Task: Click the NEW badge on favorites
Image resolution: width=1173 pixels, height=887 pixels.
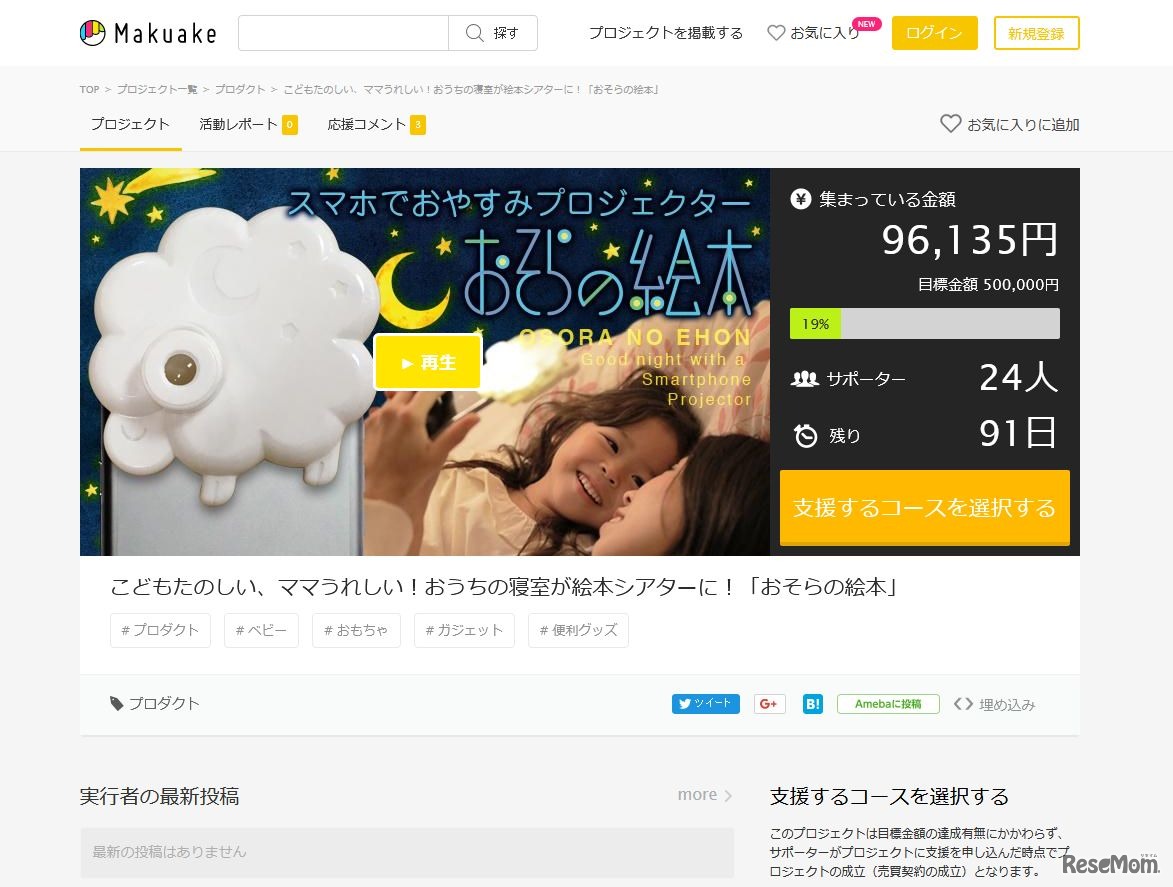Action: pyautogui.click(x=866, y=24)
